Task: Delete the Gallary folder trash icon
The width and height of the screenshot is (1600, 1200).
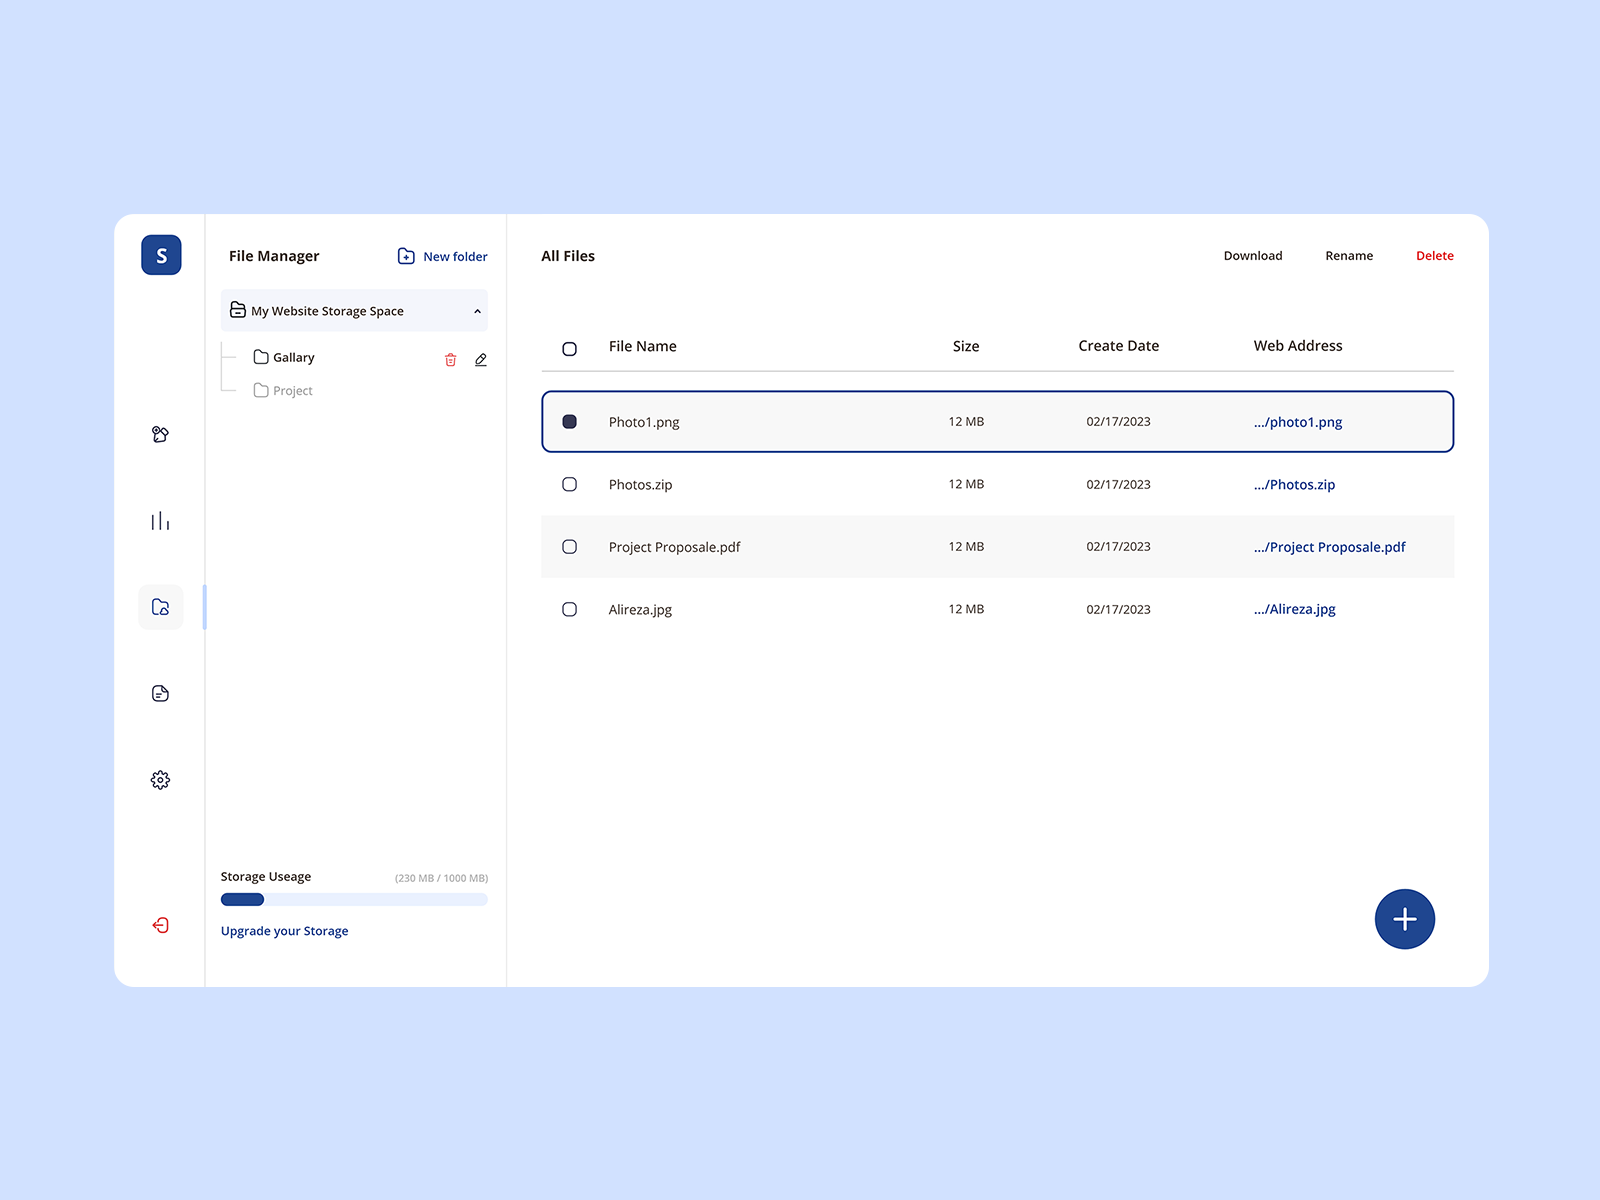Action: tap(451, 360)
